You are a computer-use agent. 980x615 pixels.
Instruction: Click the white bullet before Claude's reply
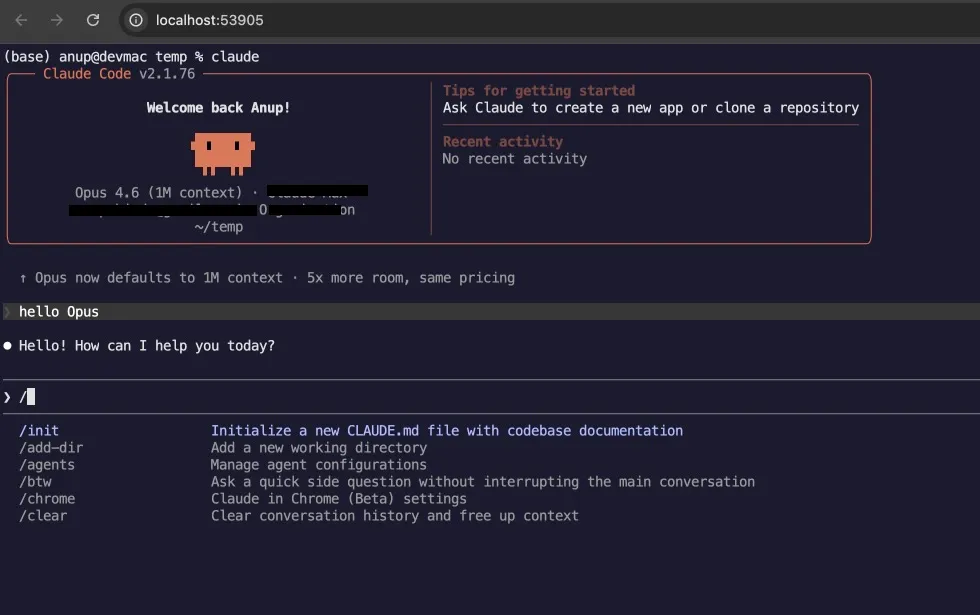8,346
